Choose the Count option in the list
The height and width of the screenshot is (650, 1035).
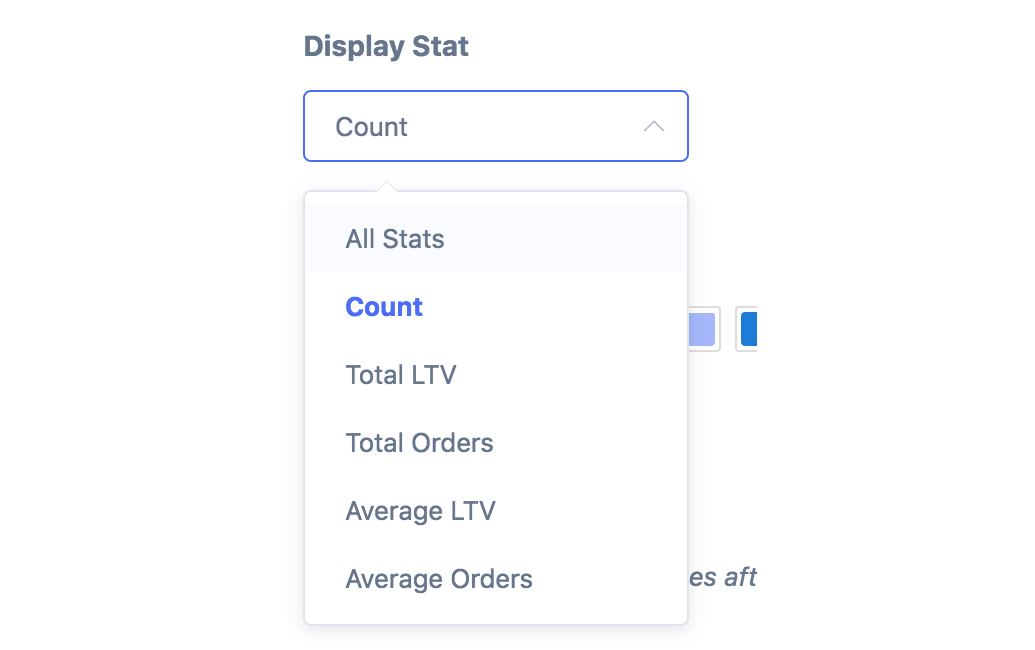pyautogui.click(x=384, y=307)
